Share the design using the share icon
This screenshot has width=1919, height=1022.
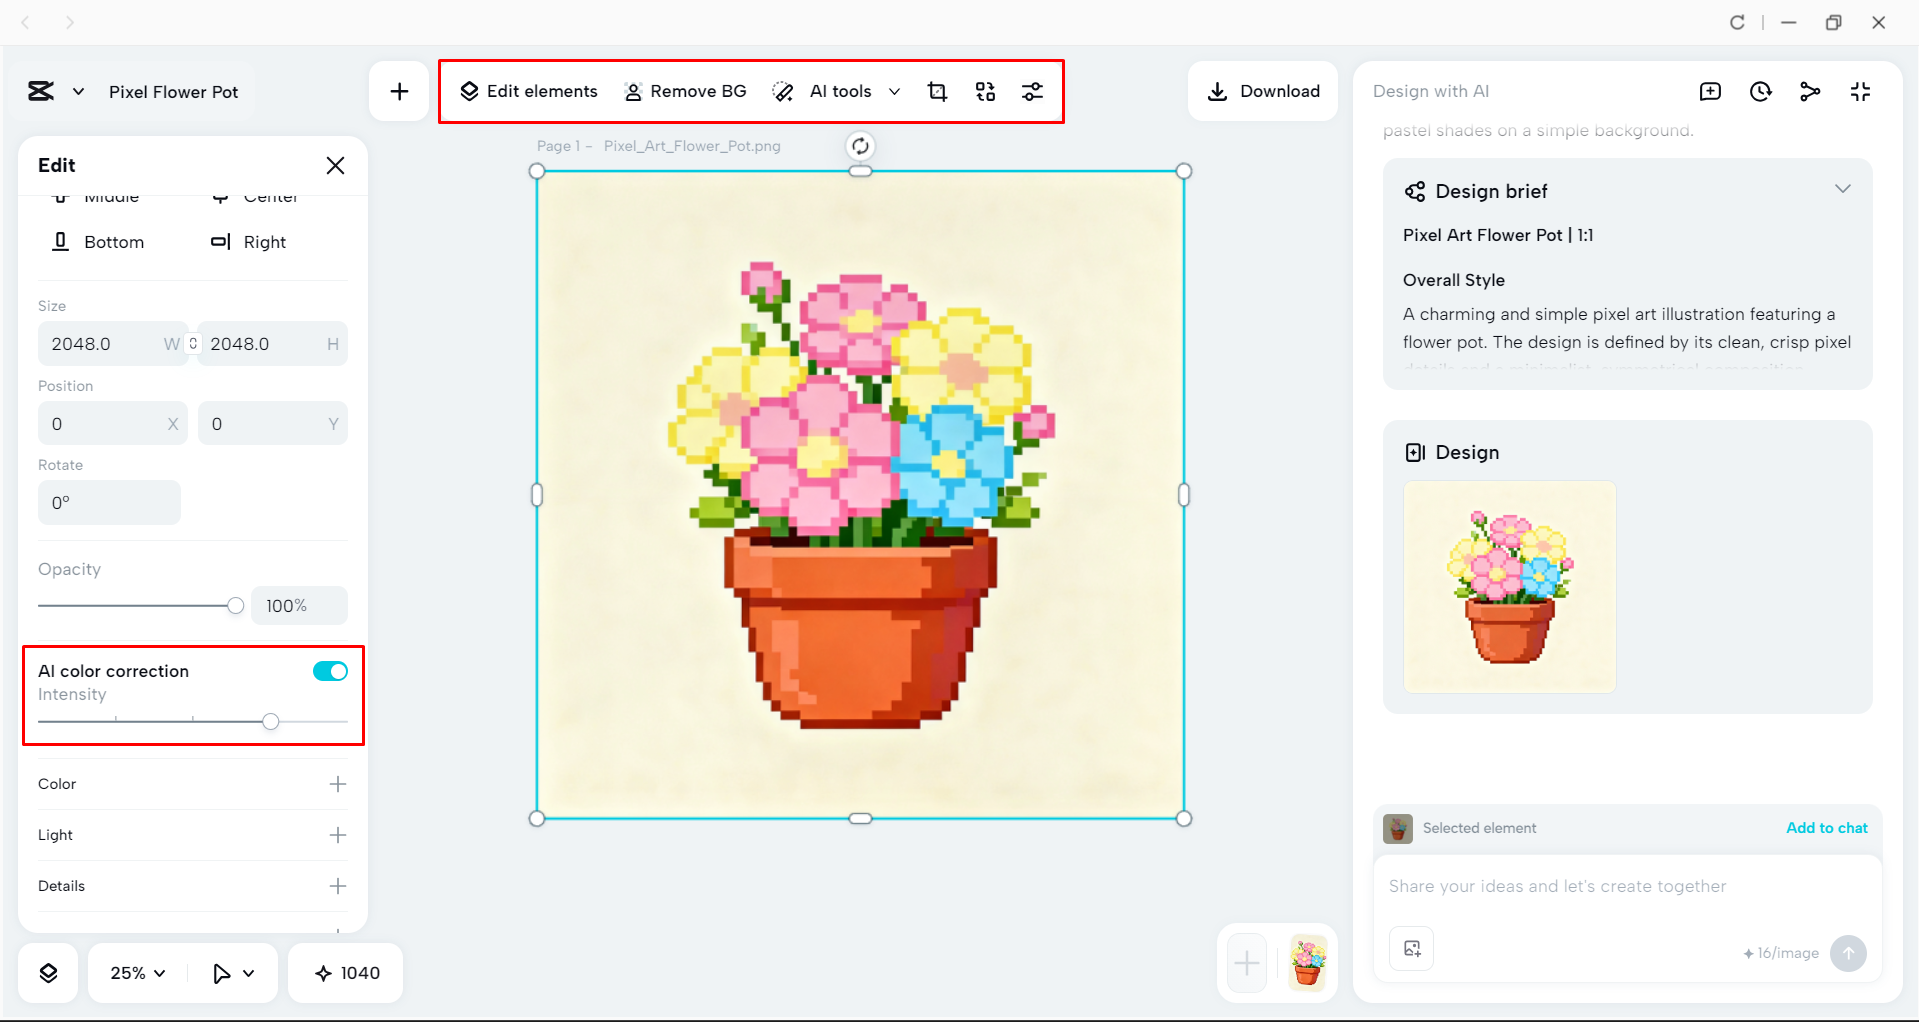(x=1810, y=91)
